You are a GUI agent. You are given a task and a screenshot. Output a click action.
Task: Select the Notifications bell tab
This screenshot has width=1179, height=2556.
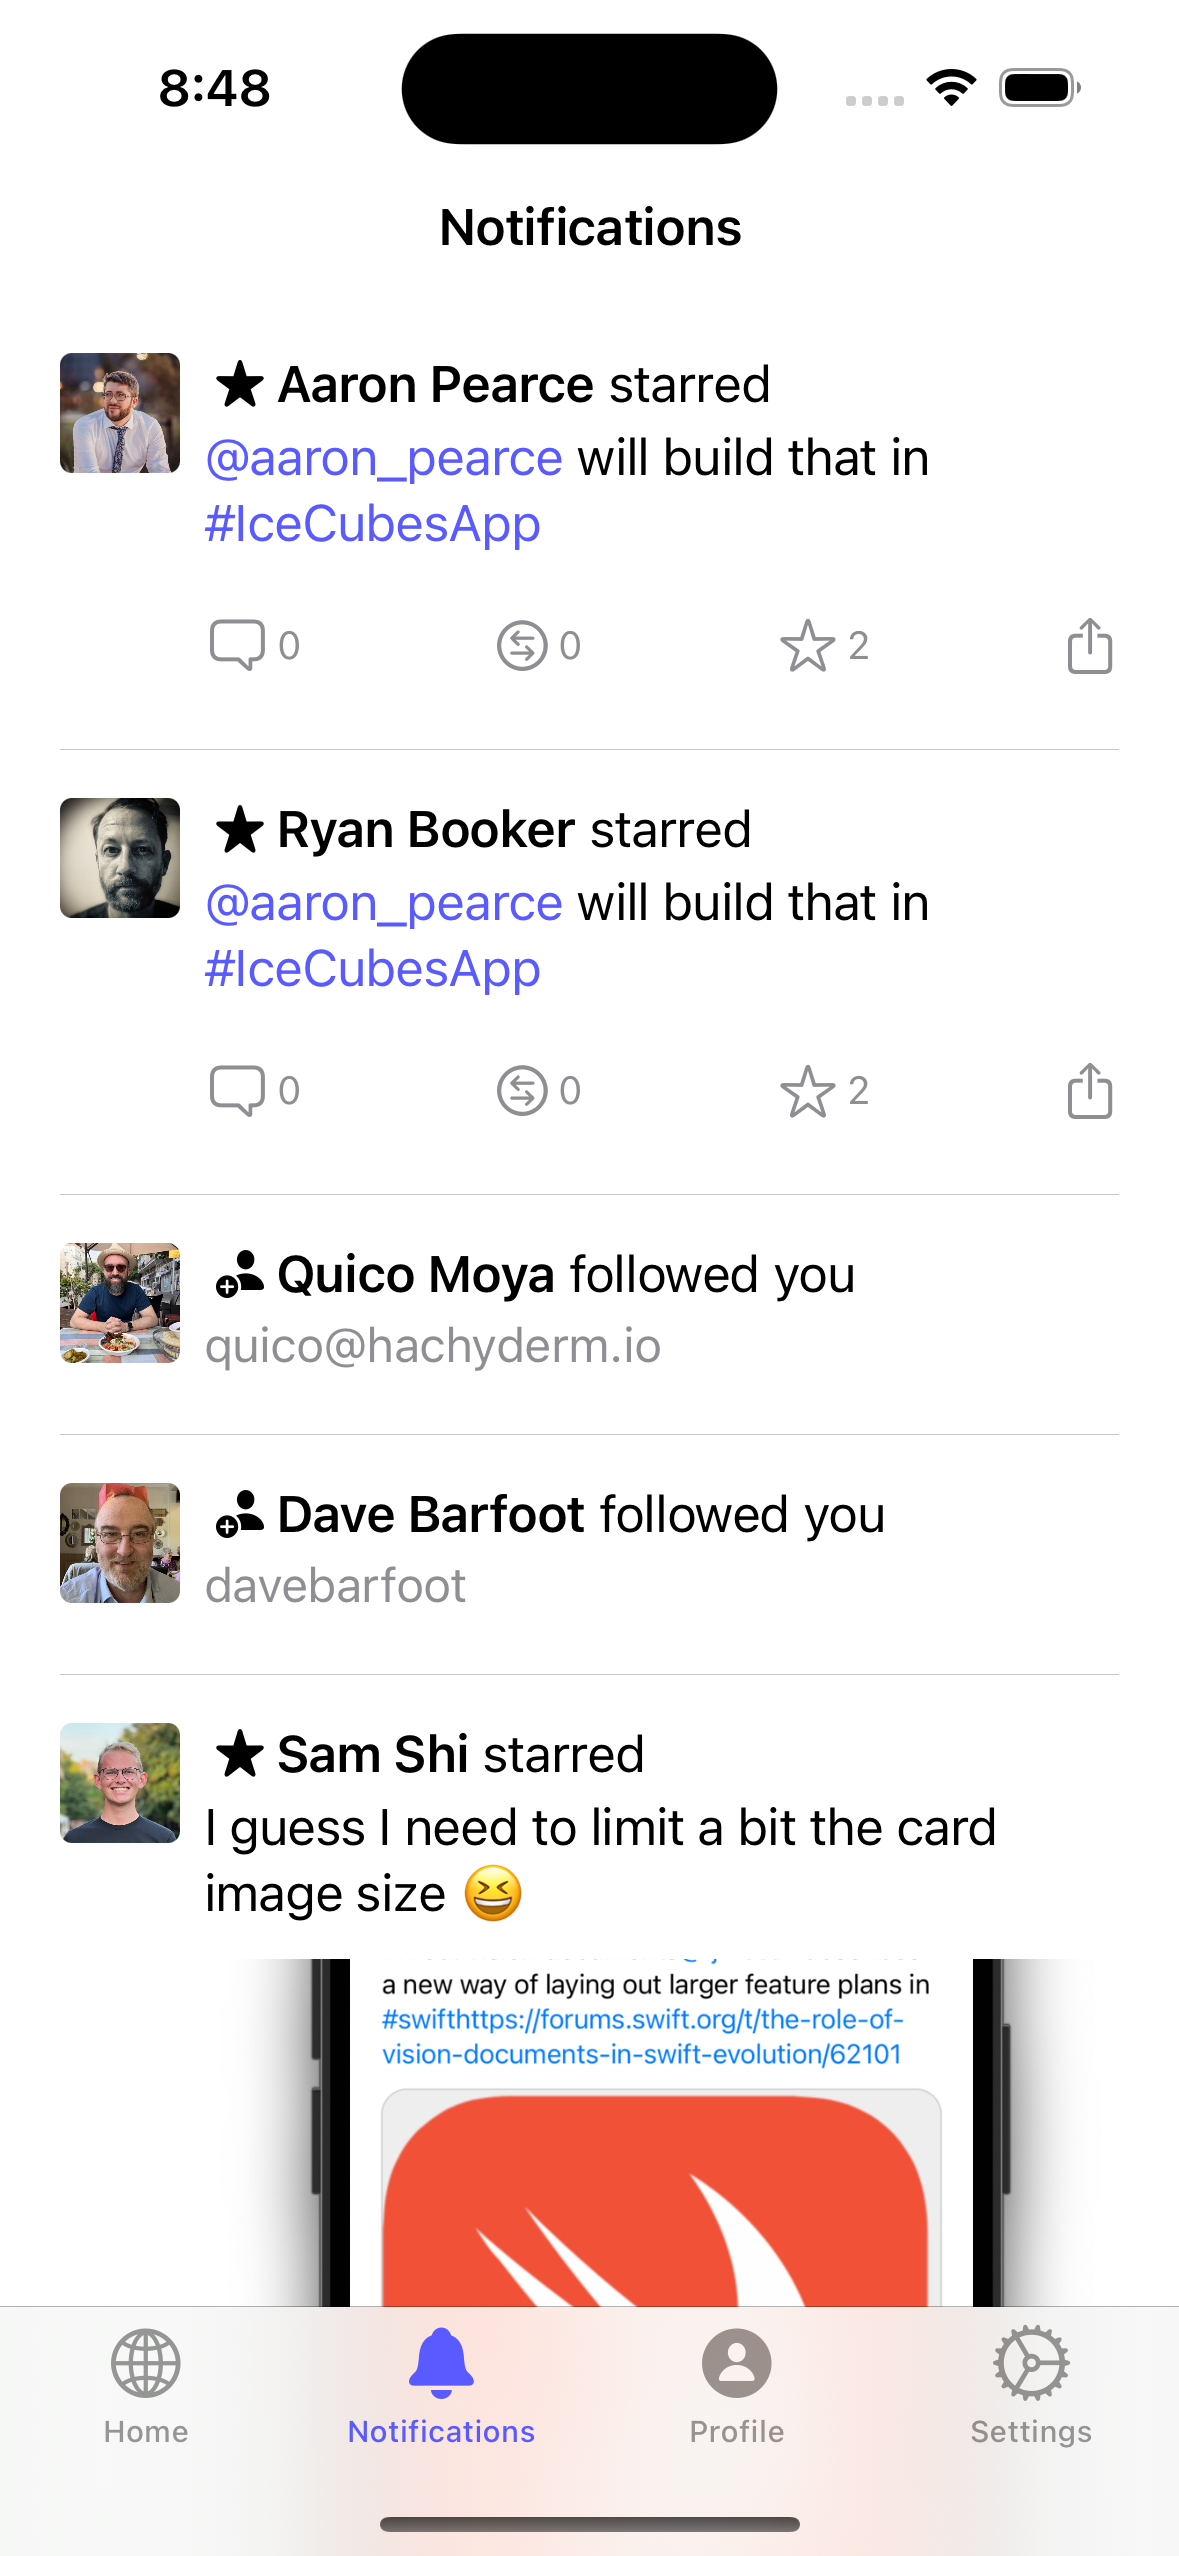coord(441,2386)
